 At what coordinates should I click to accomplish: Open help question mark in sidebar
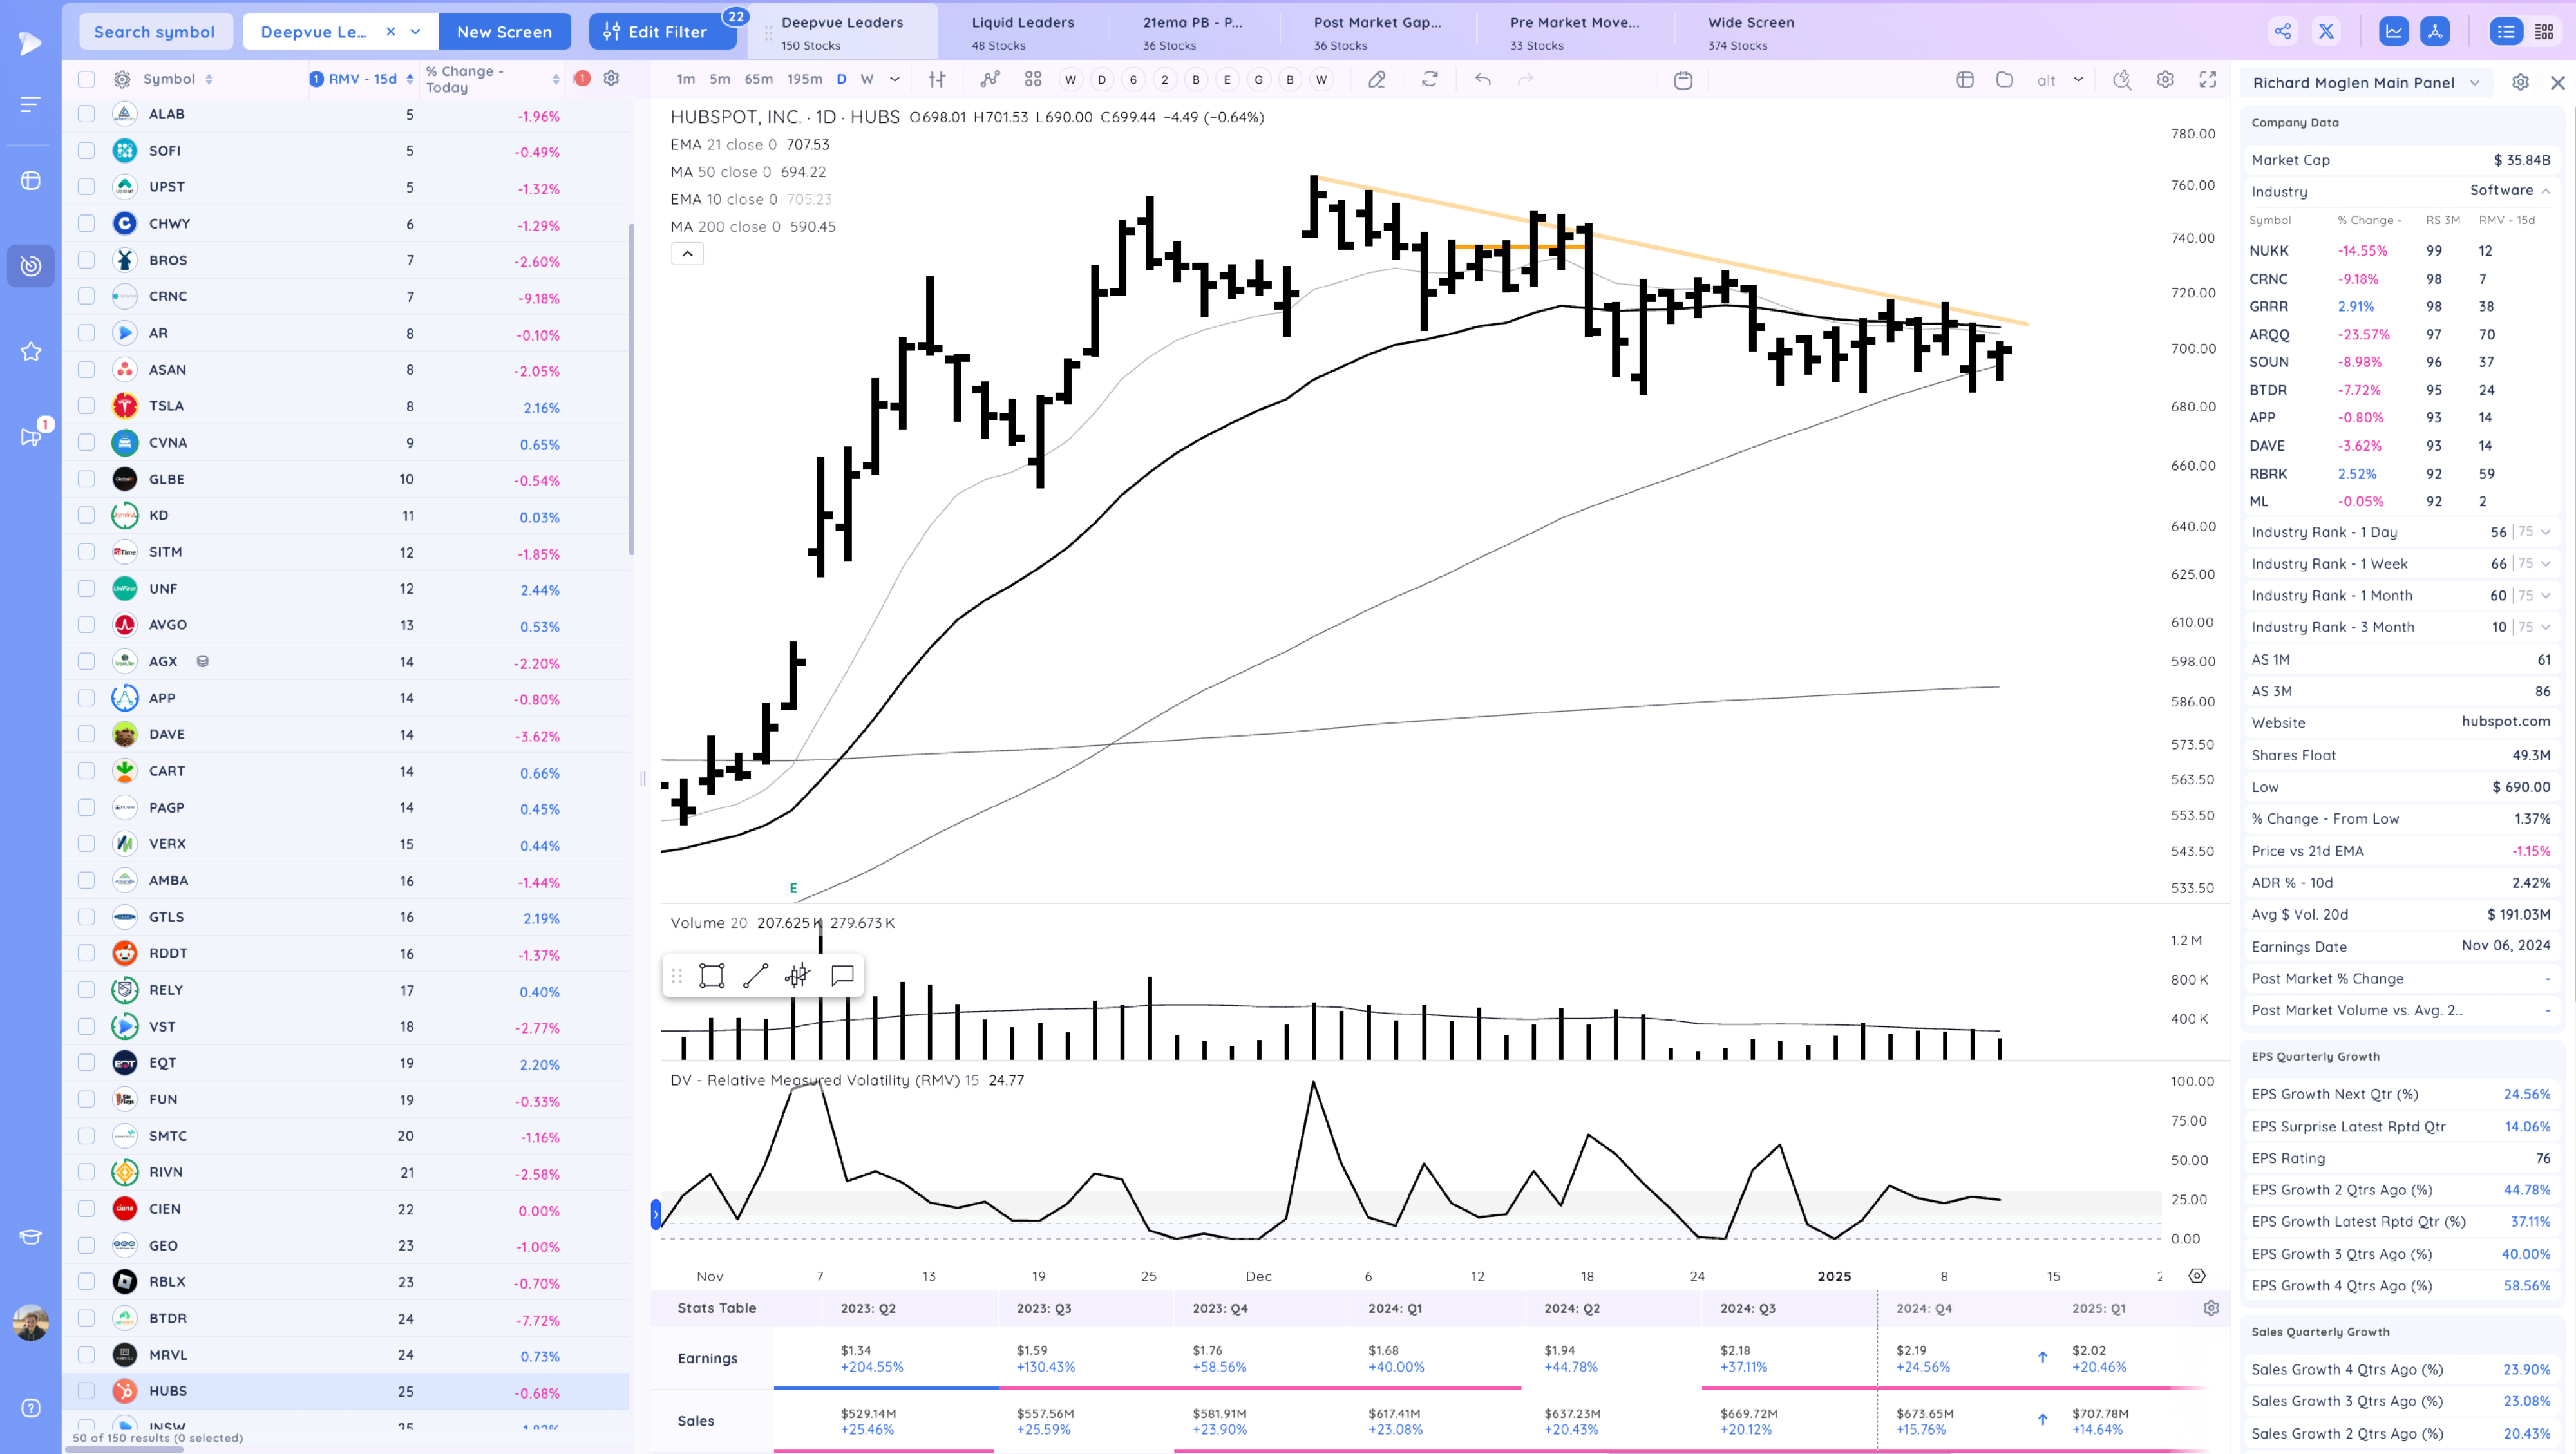(31, 1408)
